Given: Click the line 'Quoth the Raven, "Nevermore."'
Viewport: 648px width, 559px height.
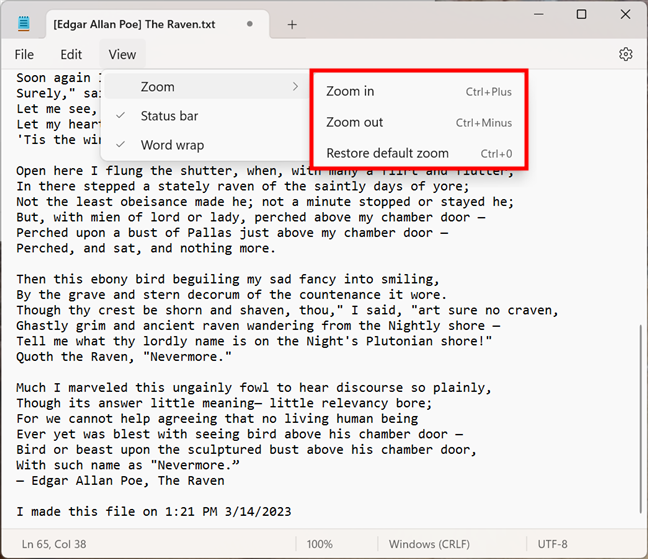Looking at the screenshot, I should click(x=124, y=357).
